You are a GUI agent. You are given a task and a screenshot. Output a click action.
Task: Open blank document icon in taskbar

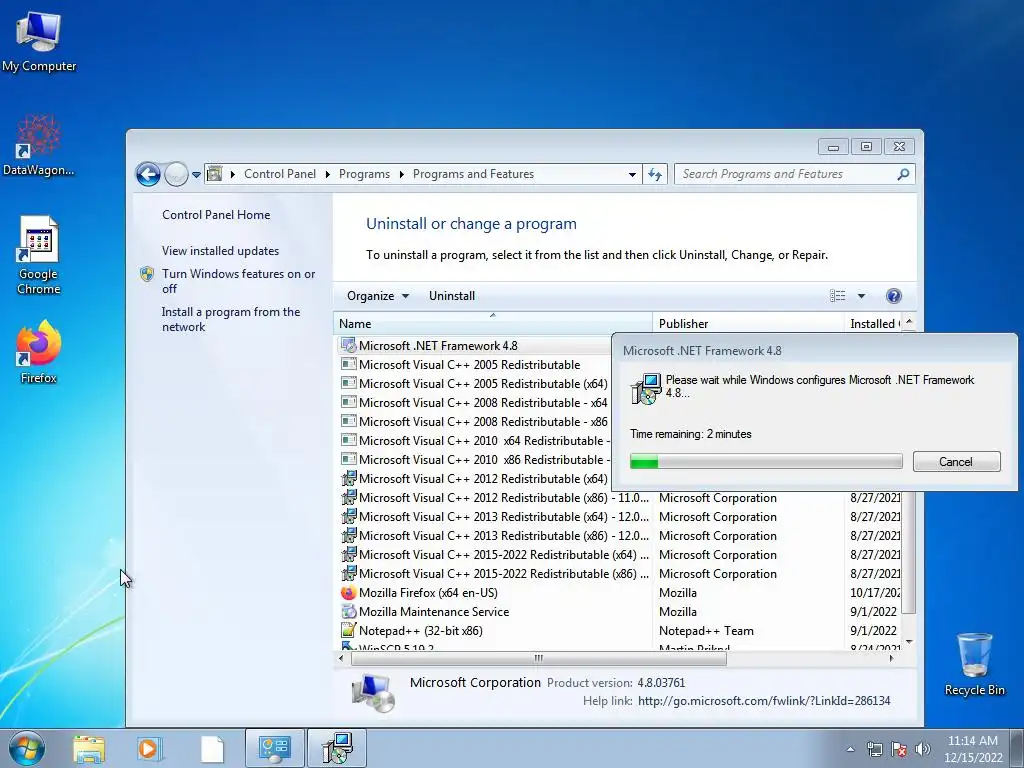(x=212, y=749)
